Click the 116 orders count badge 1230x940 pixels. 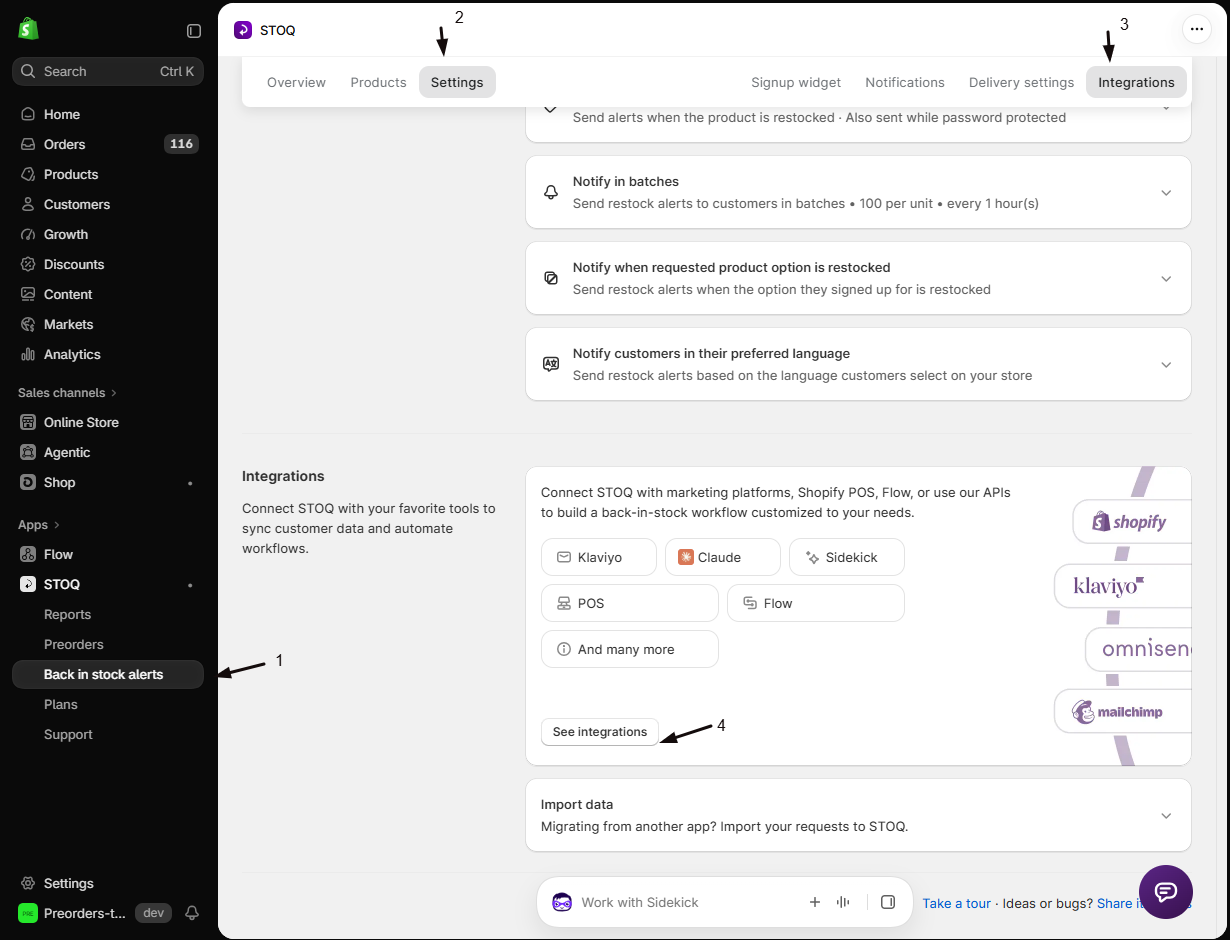tap(181, 144)
